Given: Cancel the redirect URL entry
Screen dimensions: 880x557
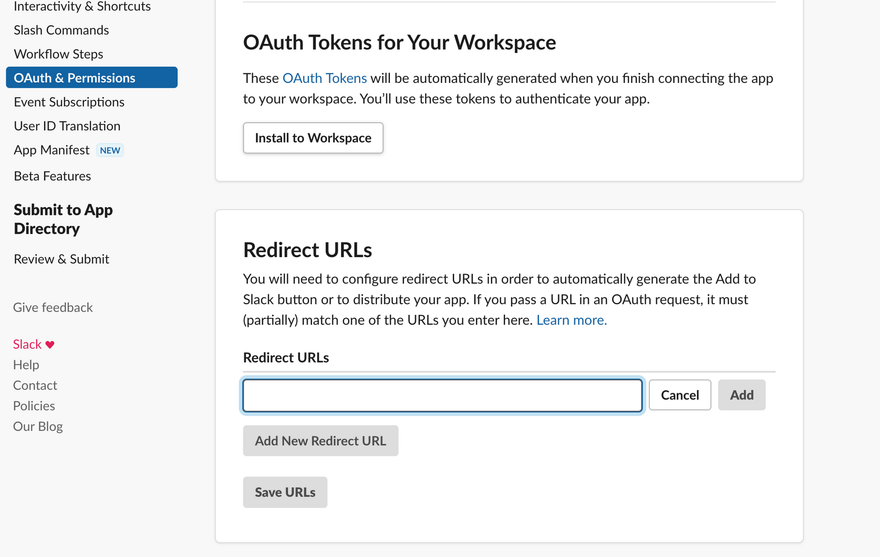Looking at the screenshot, I should click(679, 395).
